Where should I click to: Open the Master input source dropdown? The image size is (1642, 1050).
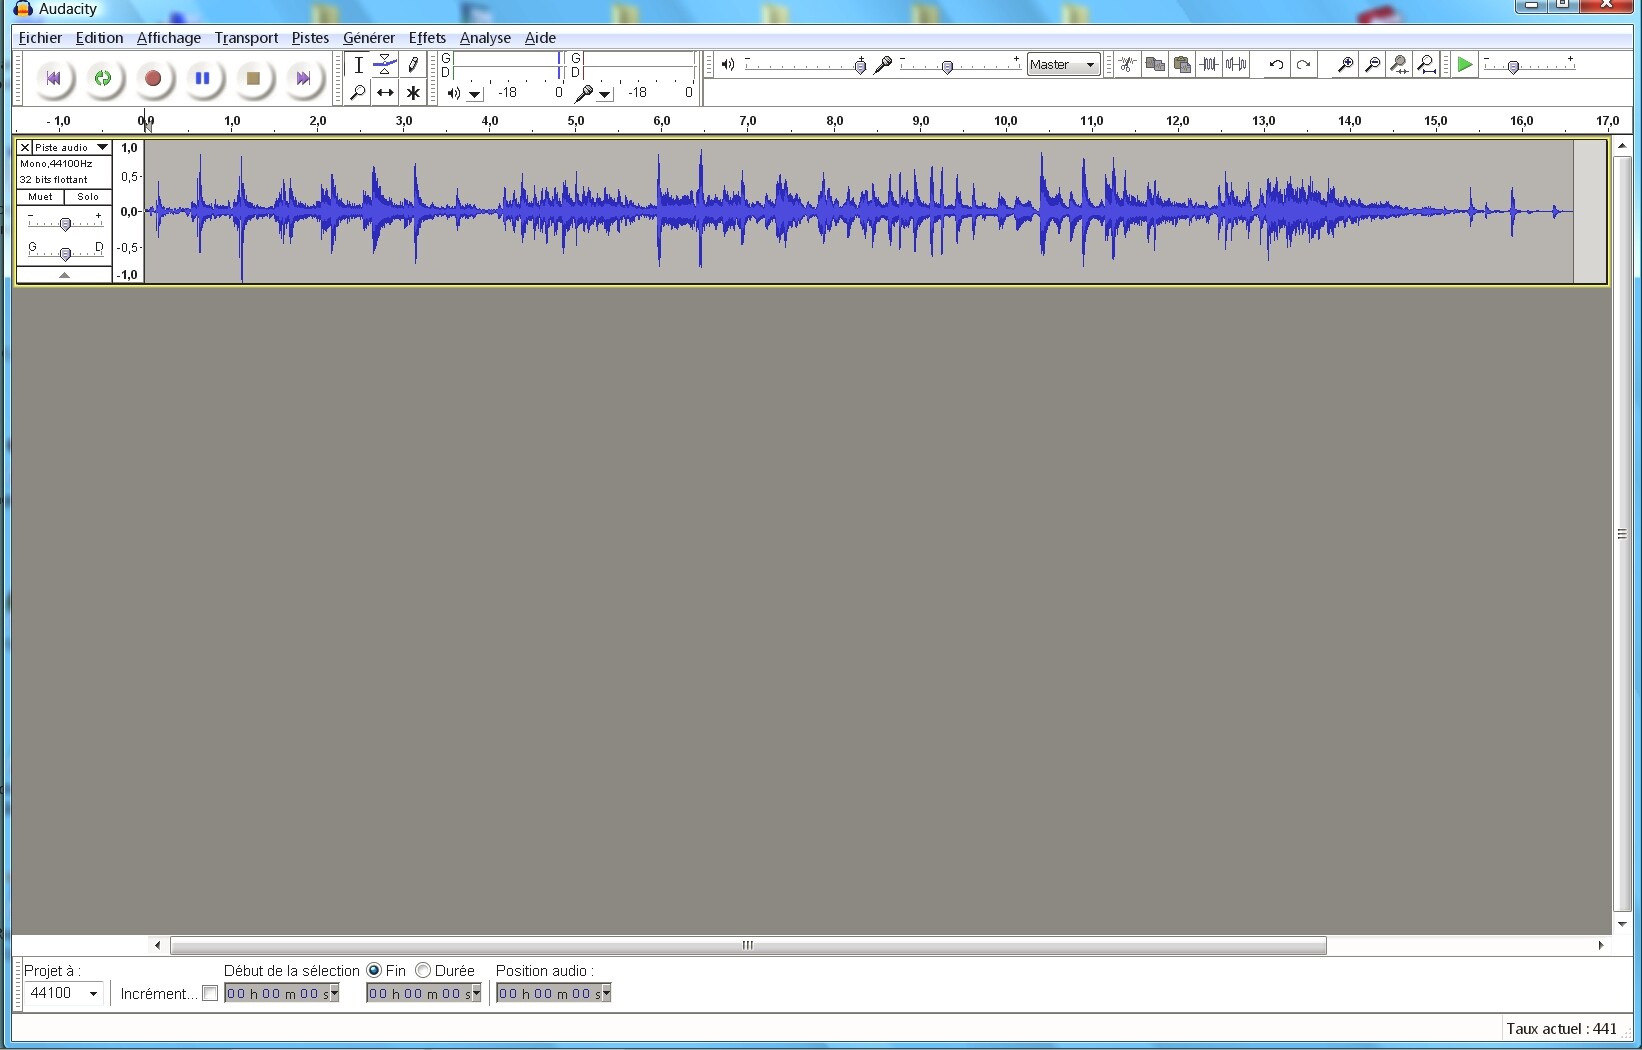(1064, 64)
